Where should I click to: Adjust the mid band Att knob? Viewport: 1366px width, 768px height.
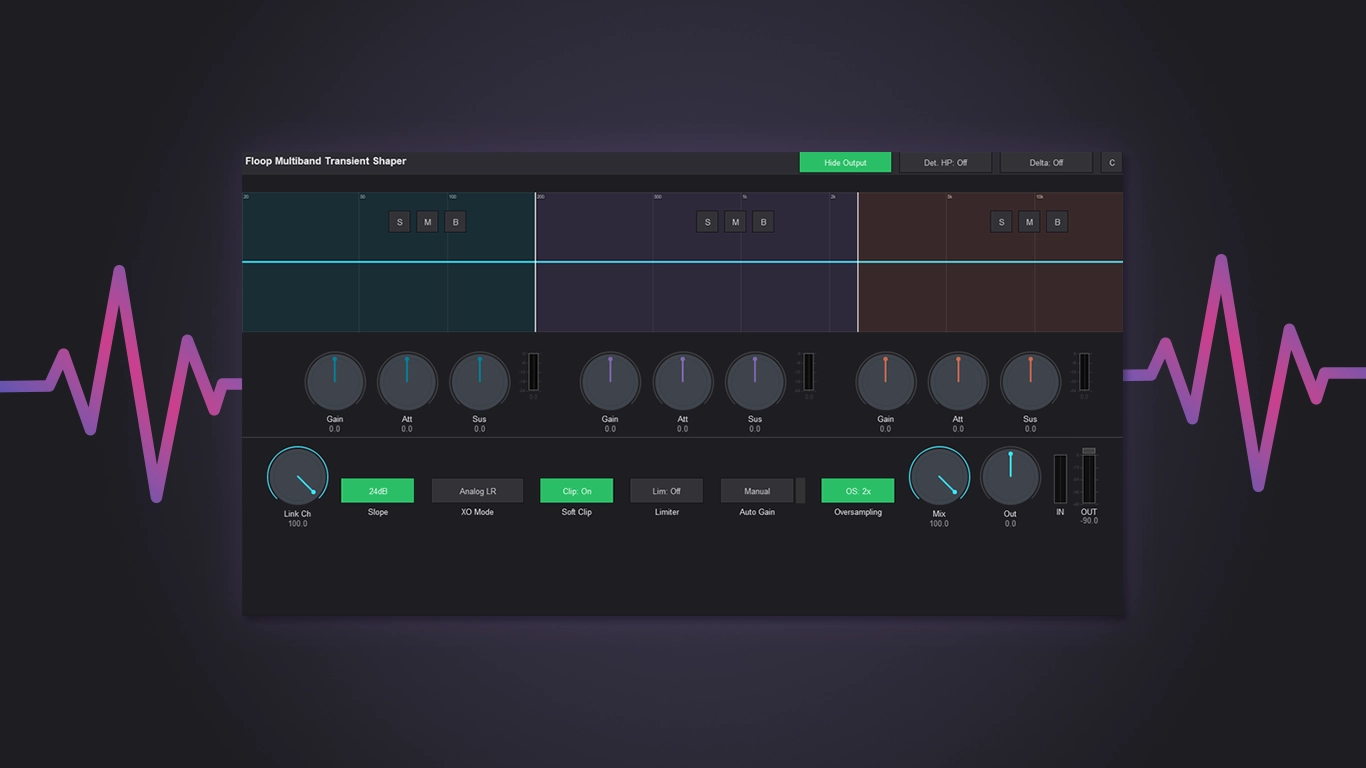(x=683, y=381)
